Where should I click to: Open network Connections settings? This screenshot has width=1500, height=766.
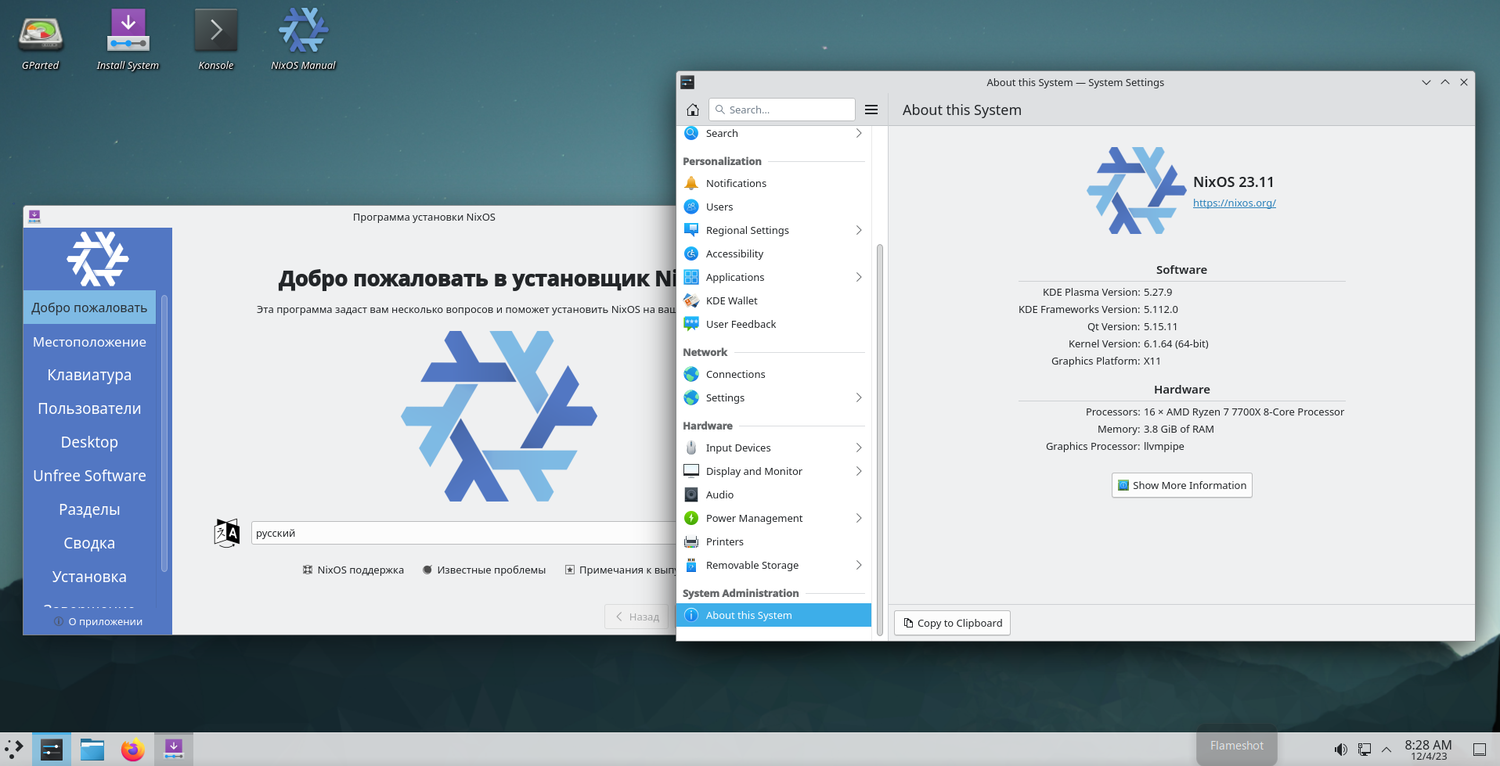774,374
